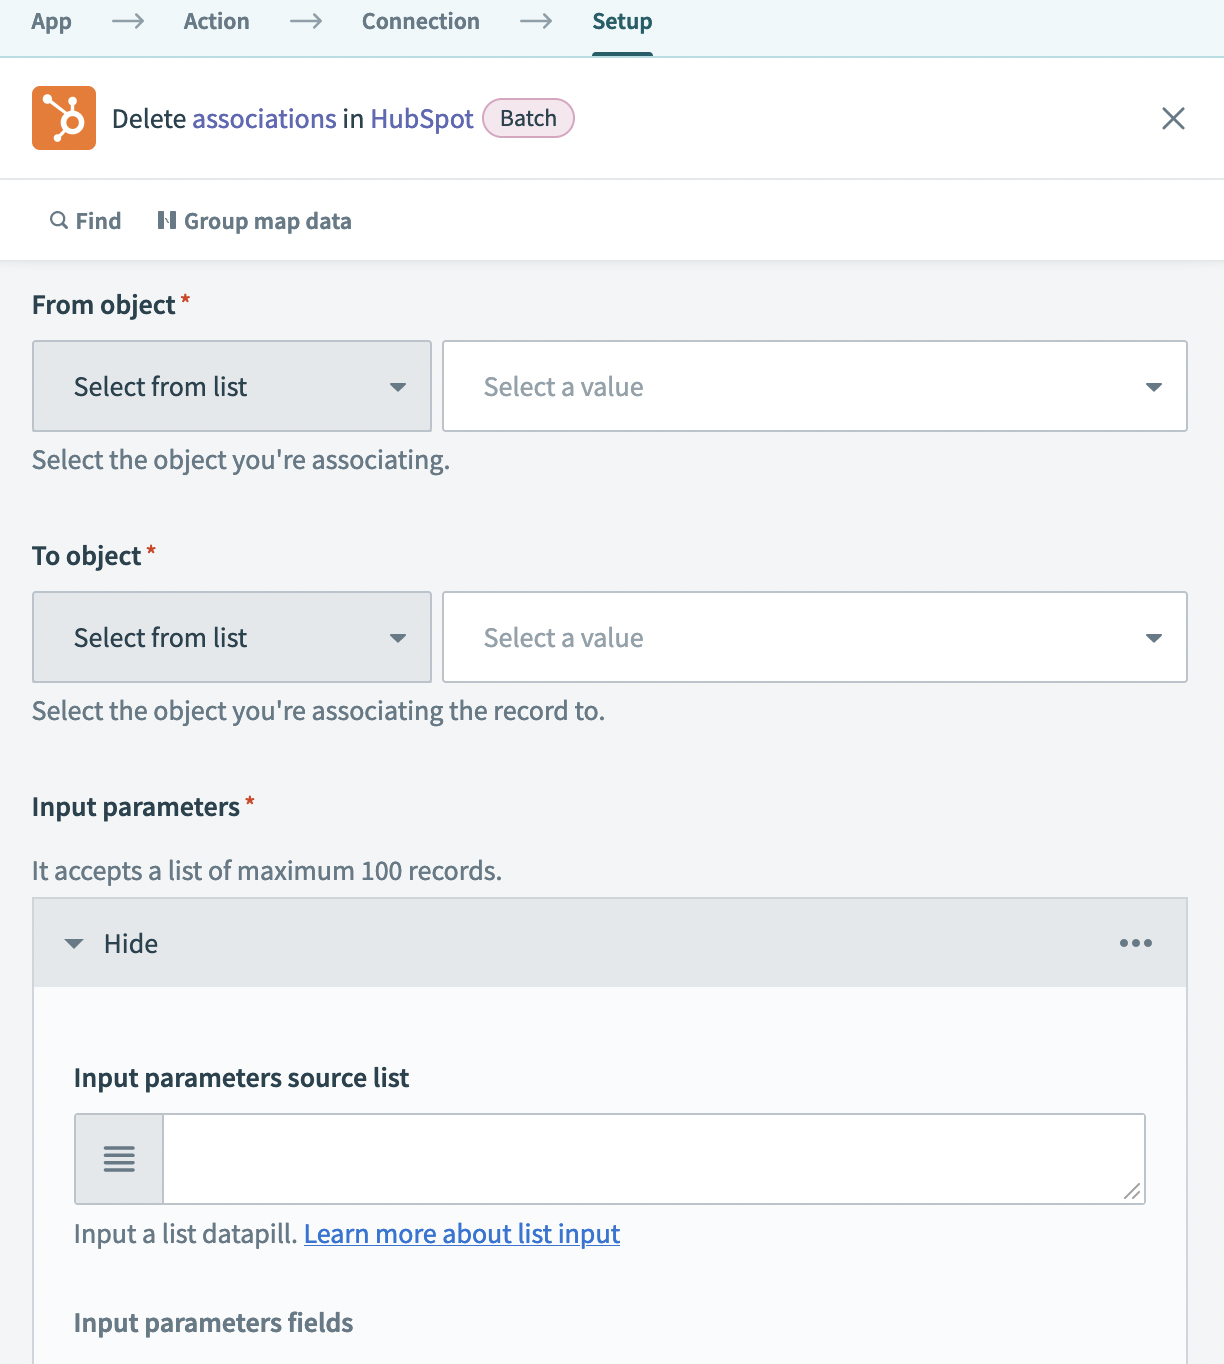The width and height of the screenshot is (1224, 1364).
Task: Open 'Learn more about list input' link
Action: pos(462,1234)
